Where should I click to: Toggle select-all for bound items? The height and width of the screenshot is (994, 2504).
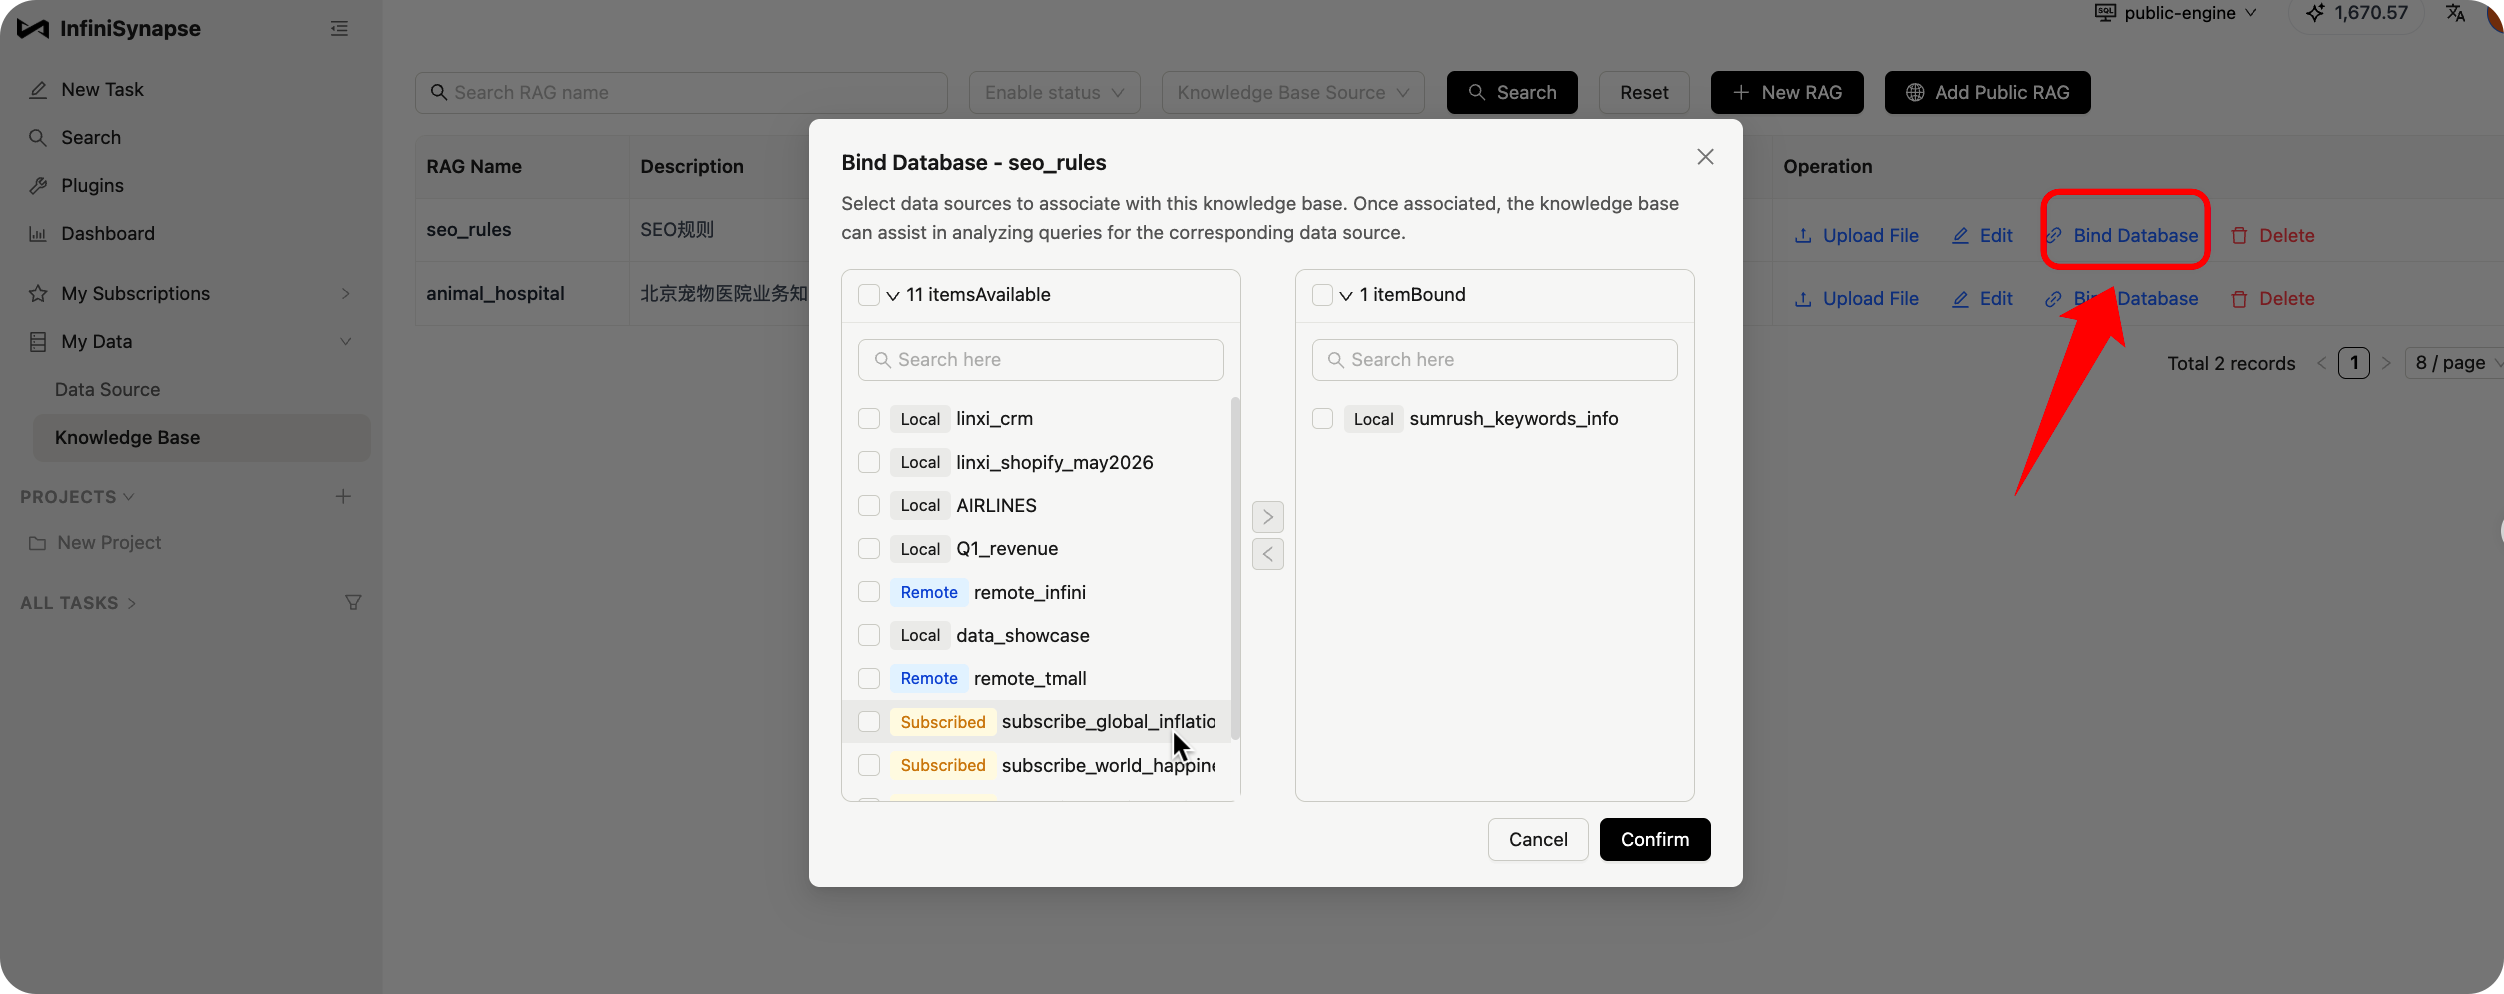click(1322, 294)
